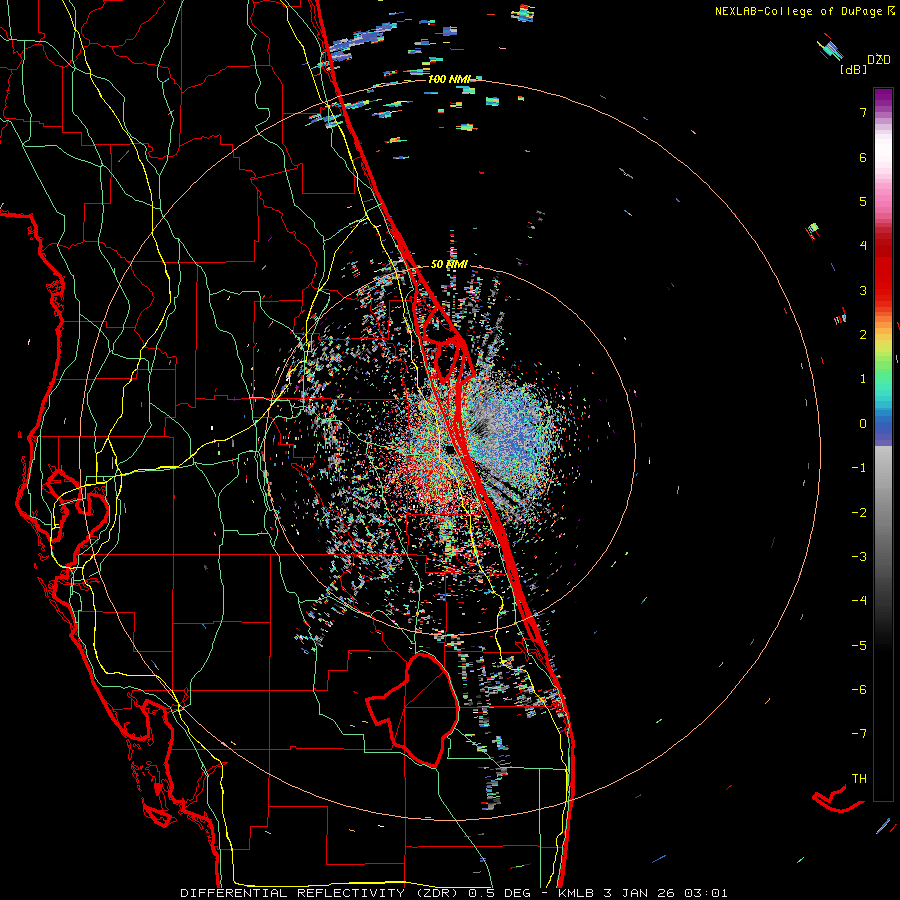900x900 pixels.
Task: Click the "-3" value on the color scale
Action: [x=859, y=556]
